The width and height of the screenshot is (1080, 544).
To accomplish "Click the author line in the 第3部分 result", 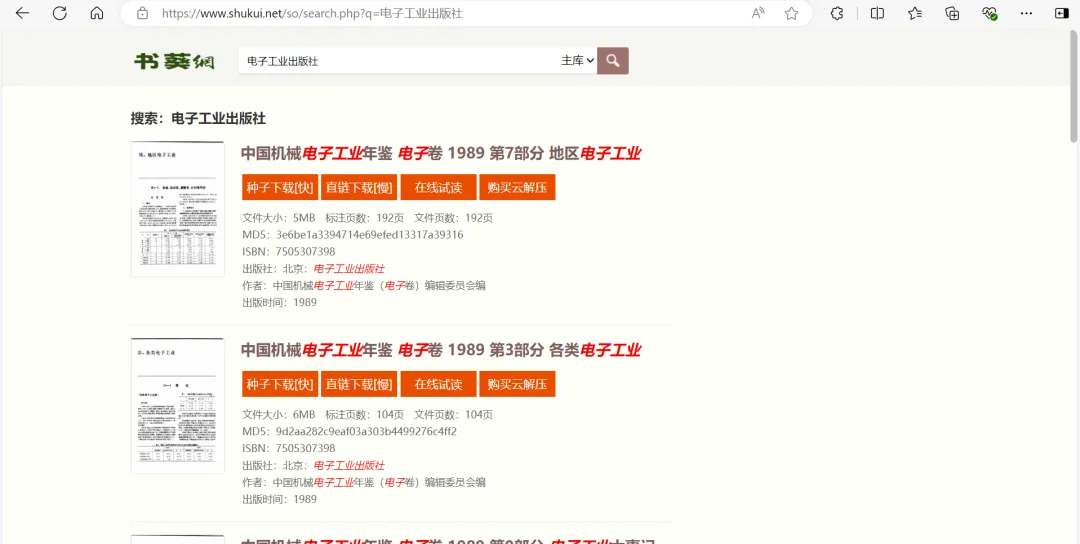I will coord(364,482).
